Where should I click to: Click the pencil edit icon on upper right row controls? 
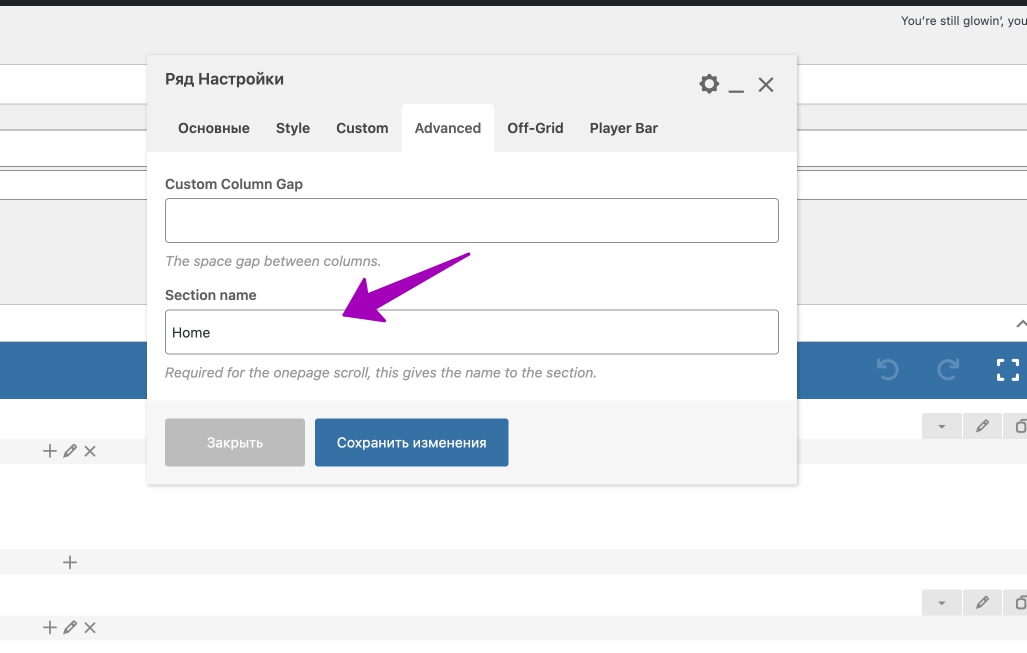click(x=982, y=426)
